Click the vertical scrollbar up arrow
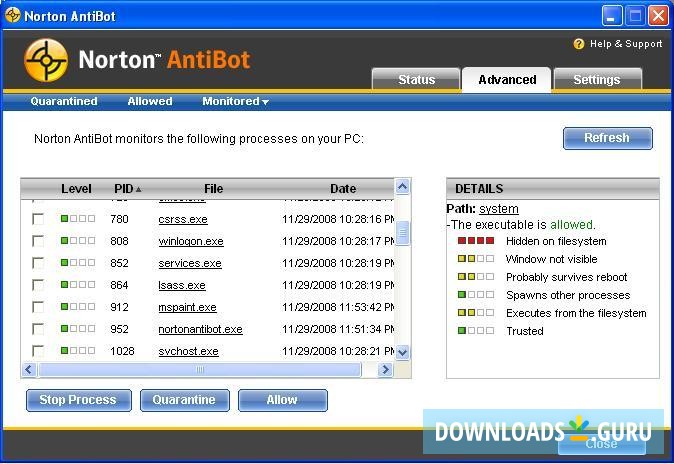 click(402, 187)
